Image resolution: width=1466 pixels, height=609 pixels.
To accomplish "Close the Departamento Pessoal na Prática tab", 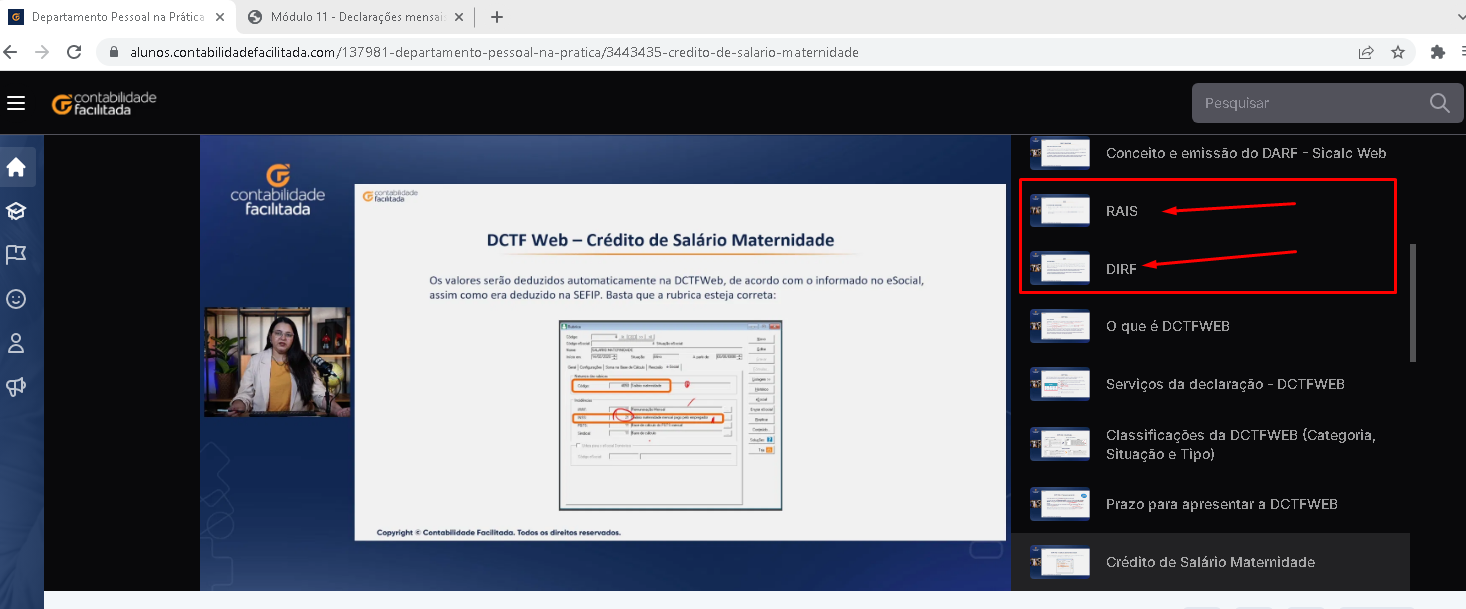I will point(221,17).
